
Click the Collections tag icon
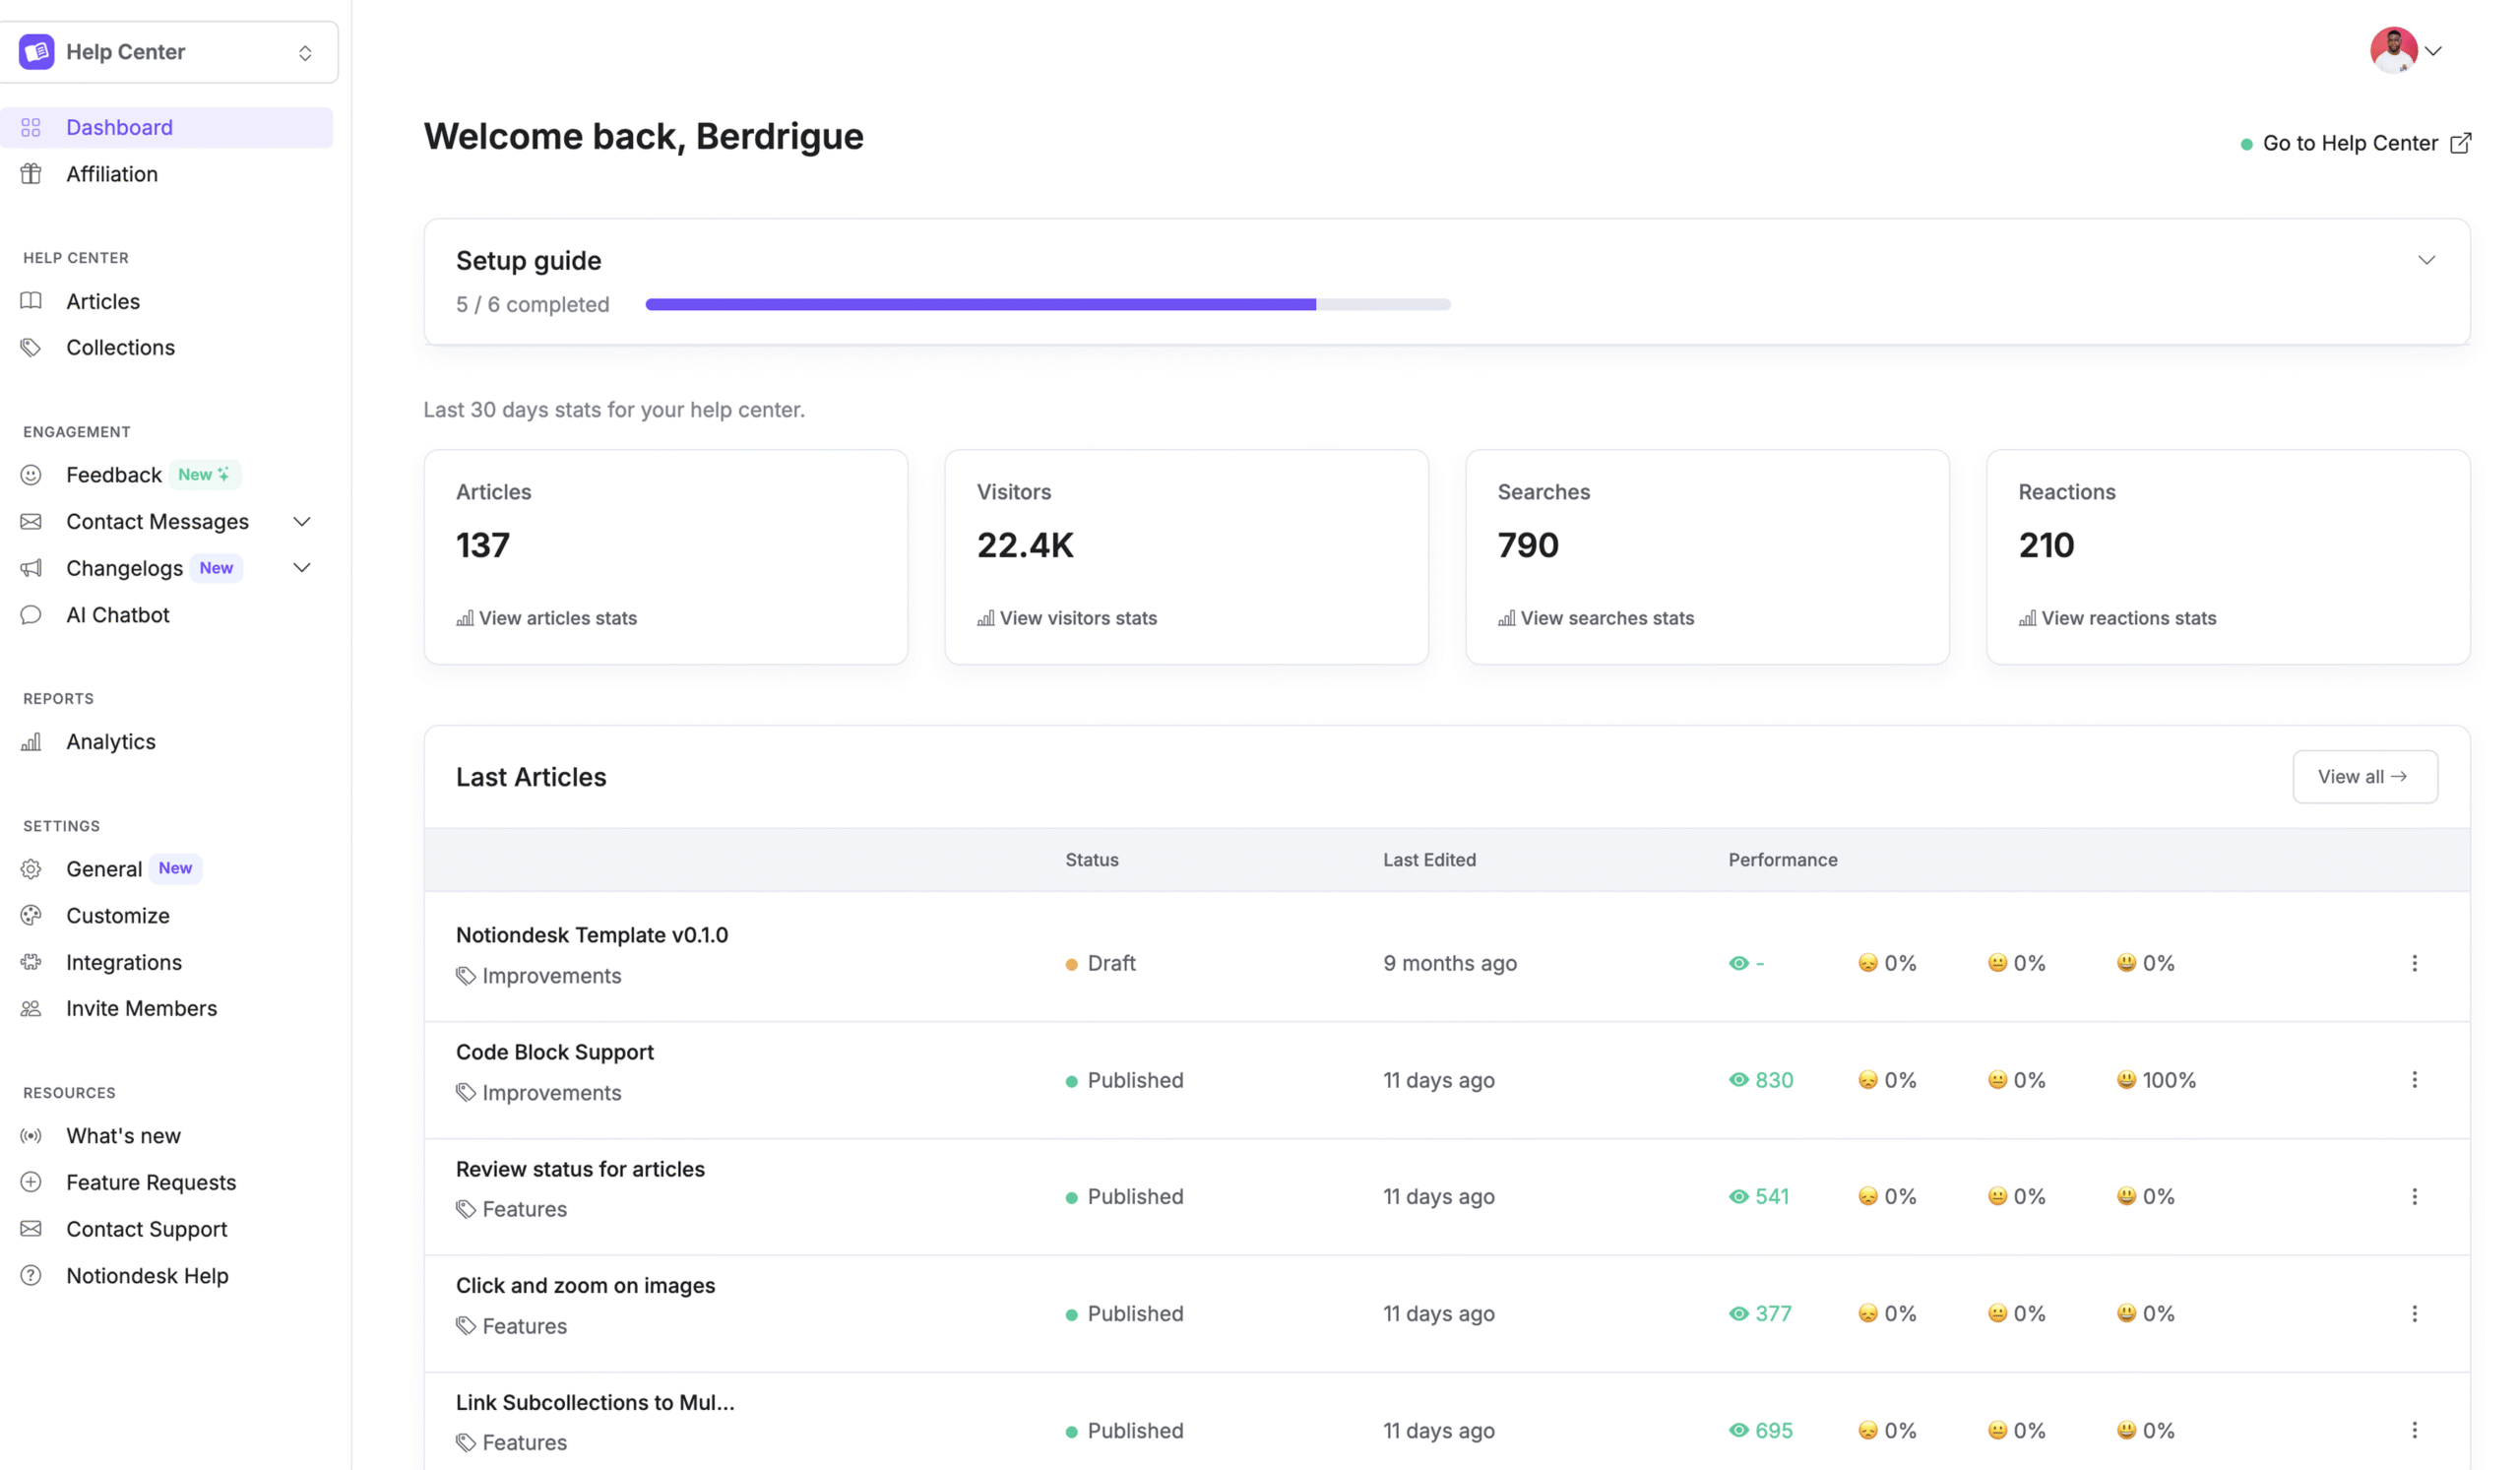(x=31, y=347)
